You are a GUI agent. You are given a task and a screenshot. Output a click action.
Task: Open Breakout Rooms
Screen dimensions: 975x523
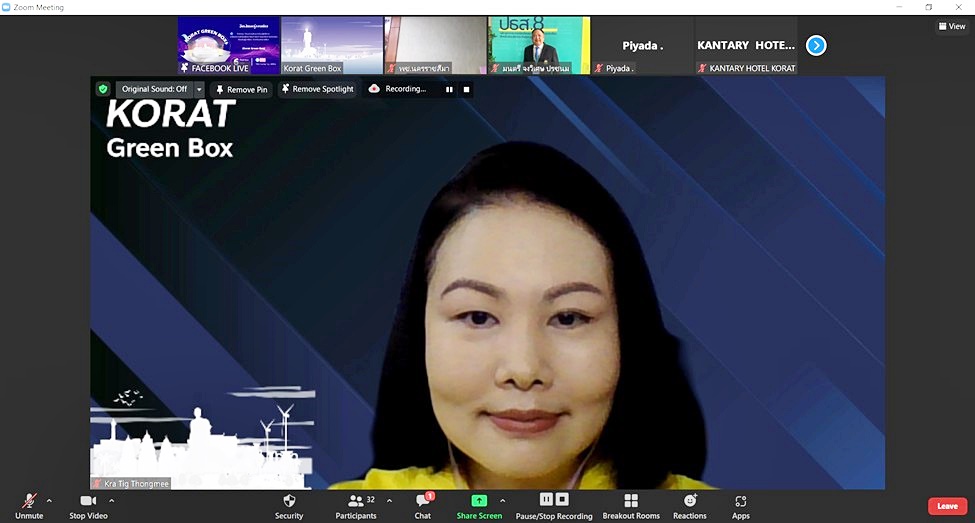pos(631,506)
